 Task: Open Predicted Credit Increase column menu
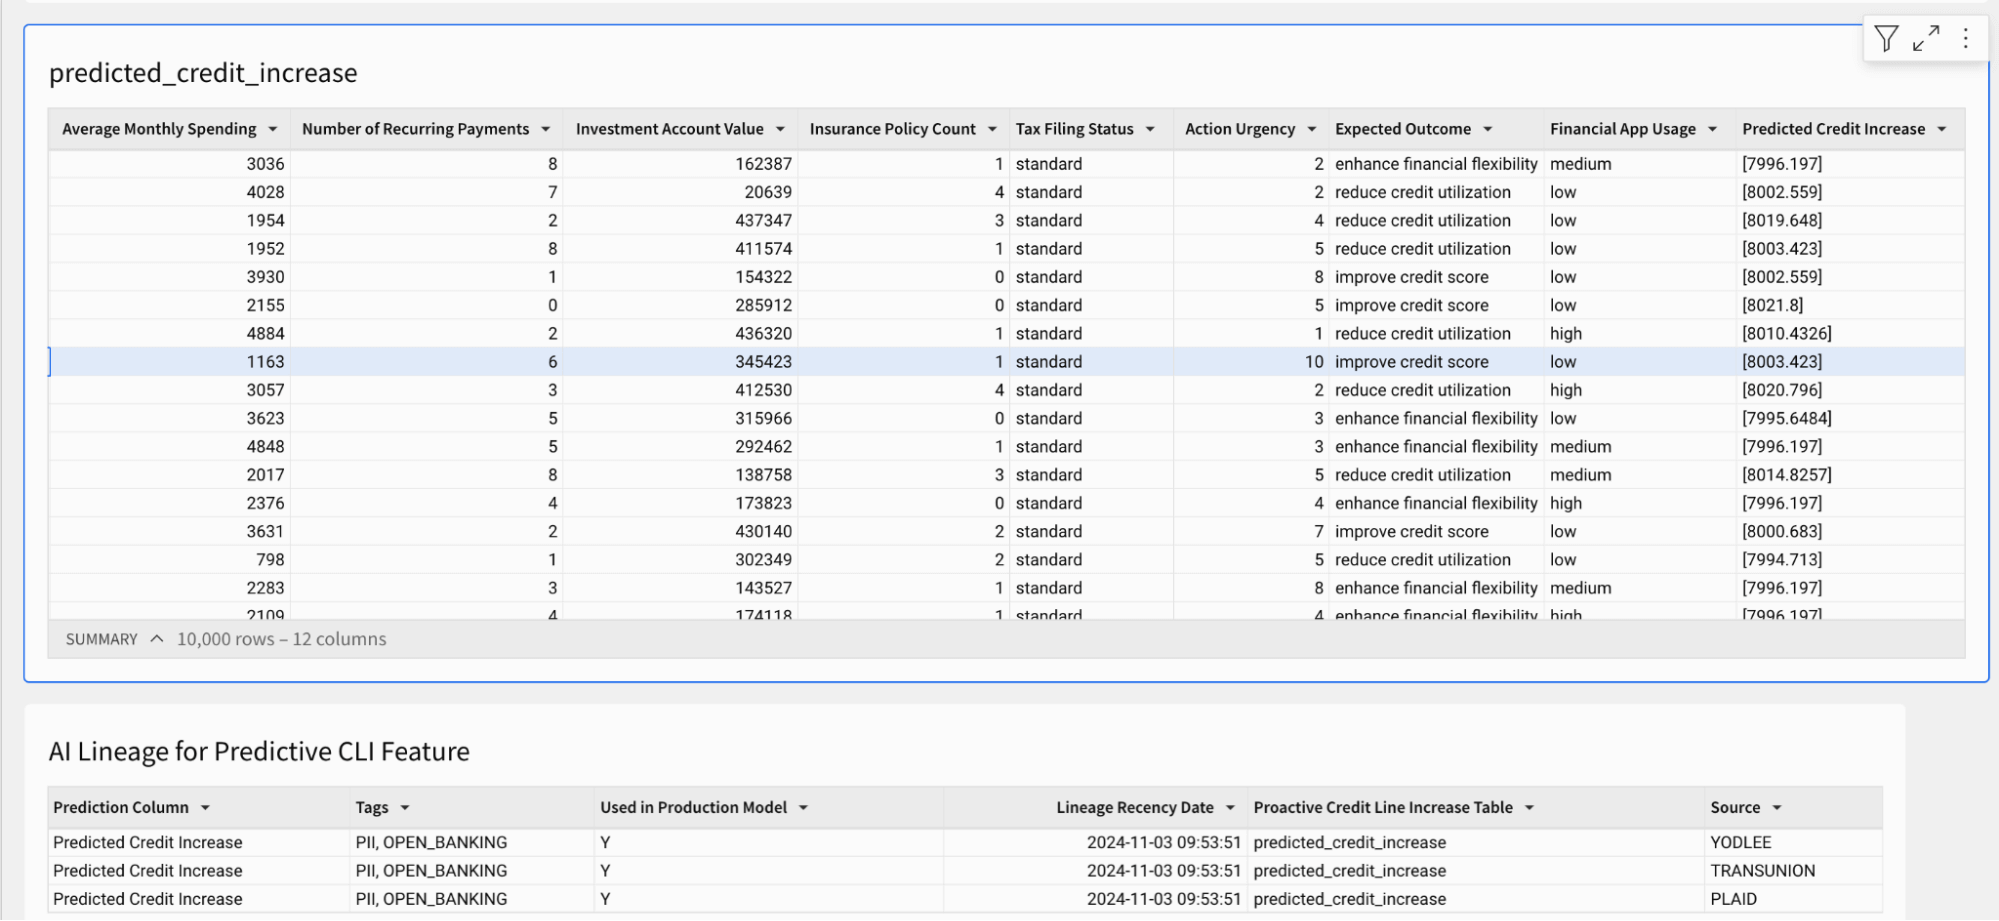[x=1942, y=129]
